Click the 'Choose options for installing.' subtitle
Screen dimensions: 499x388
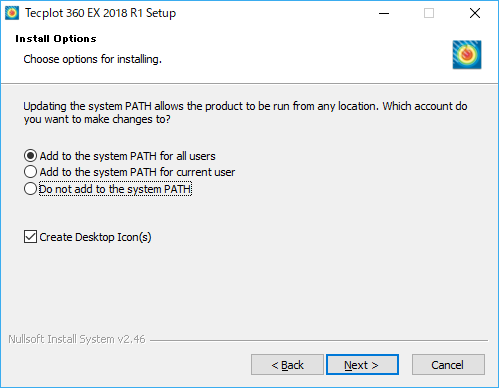(x=92, y=59)
